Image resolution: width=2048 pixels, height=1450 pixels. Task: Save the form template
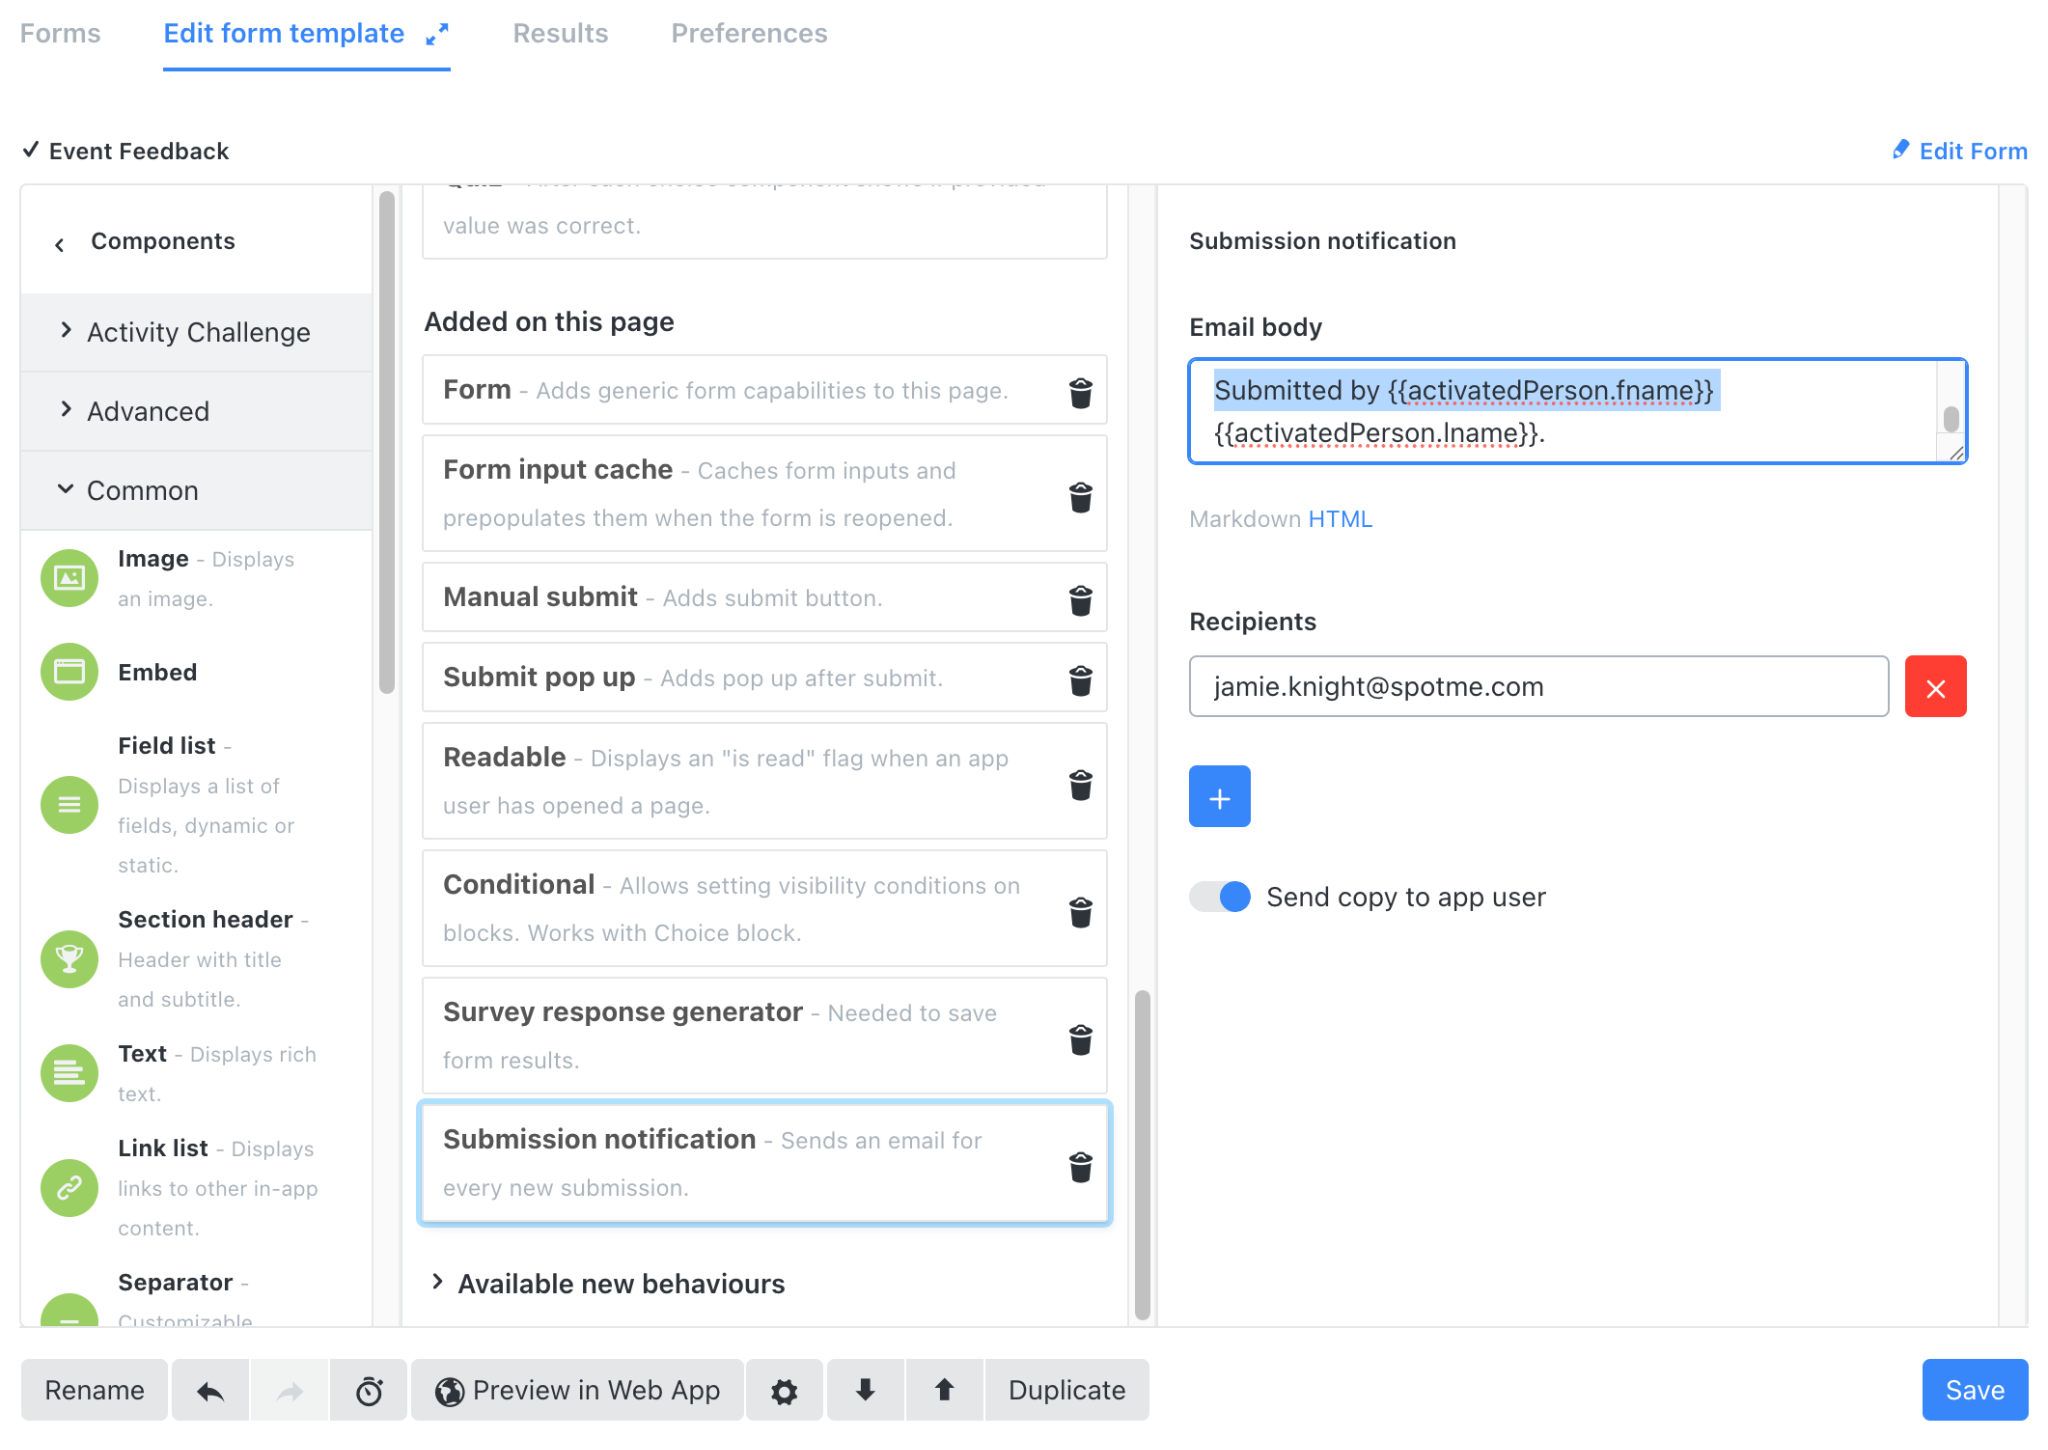(1974, 1389)
